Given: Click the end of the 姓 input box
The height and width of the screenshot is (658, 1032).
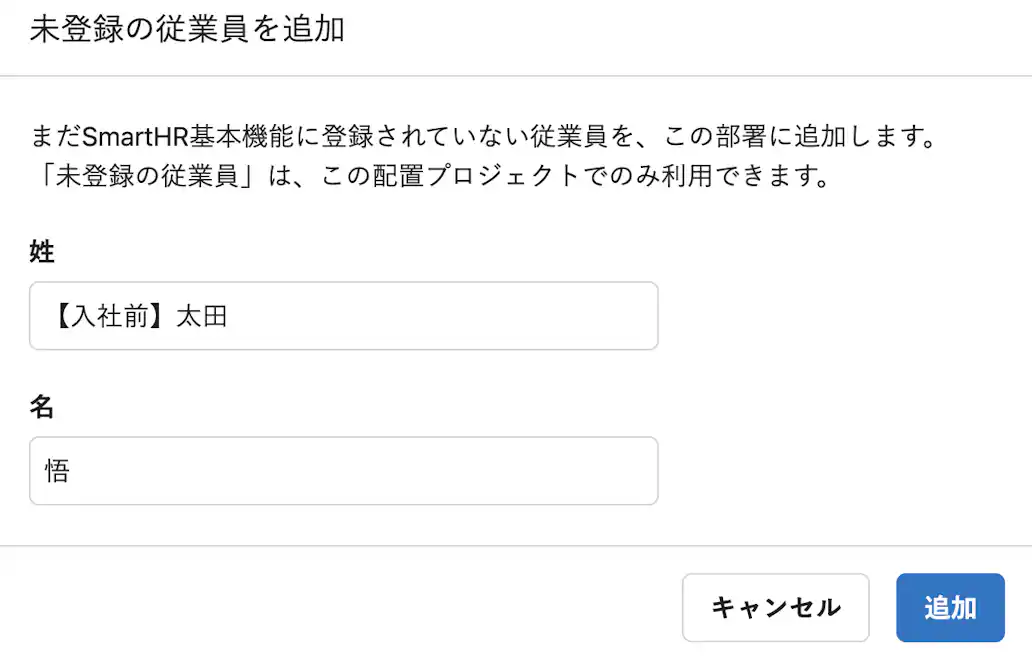Looking at the screenshot, I should (x=630, y=315).
